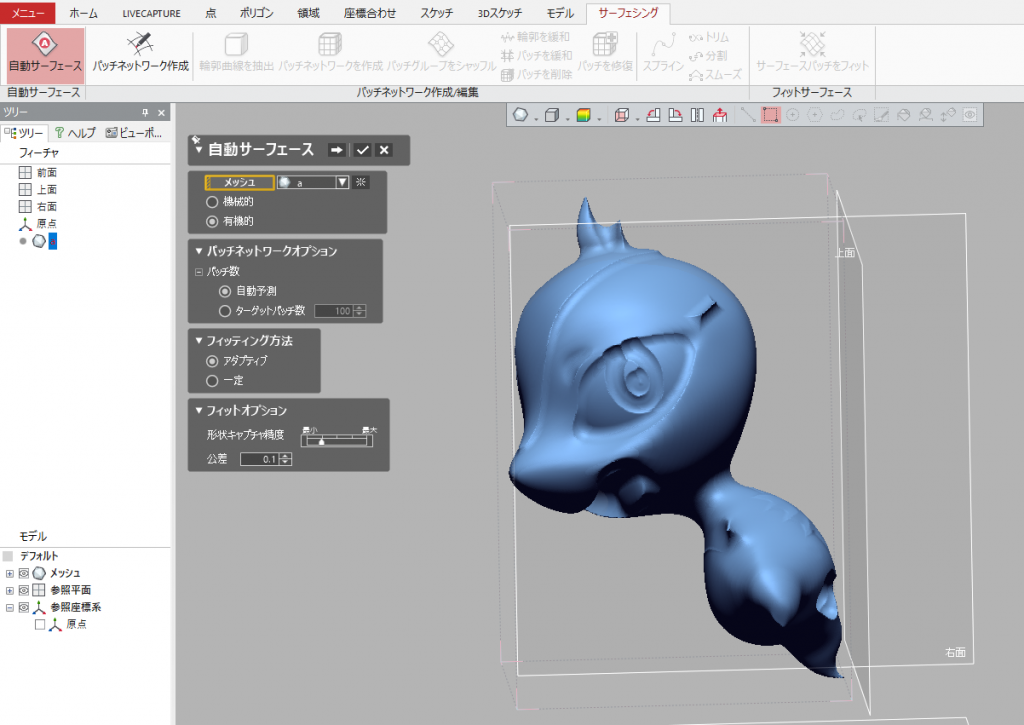Collapse the フィットオプション section
This screenshot has height=725, width=1024.
point(199,410)
